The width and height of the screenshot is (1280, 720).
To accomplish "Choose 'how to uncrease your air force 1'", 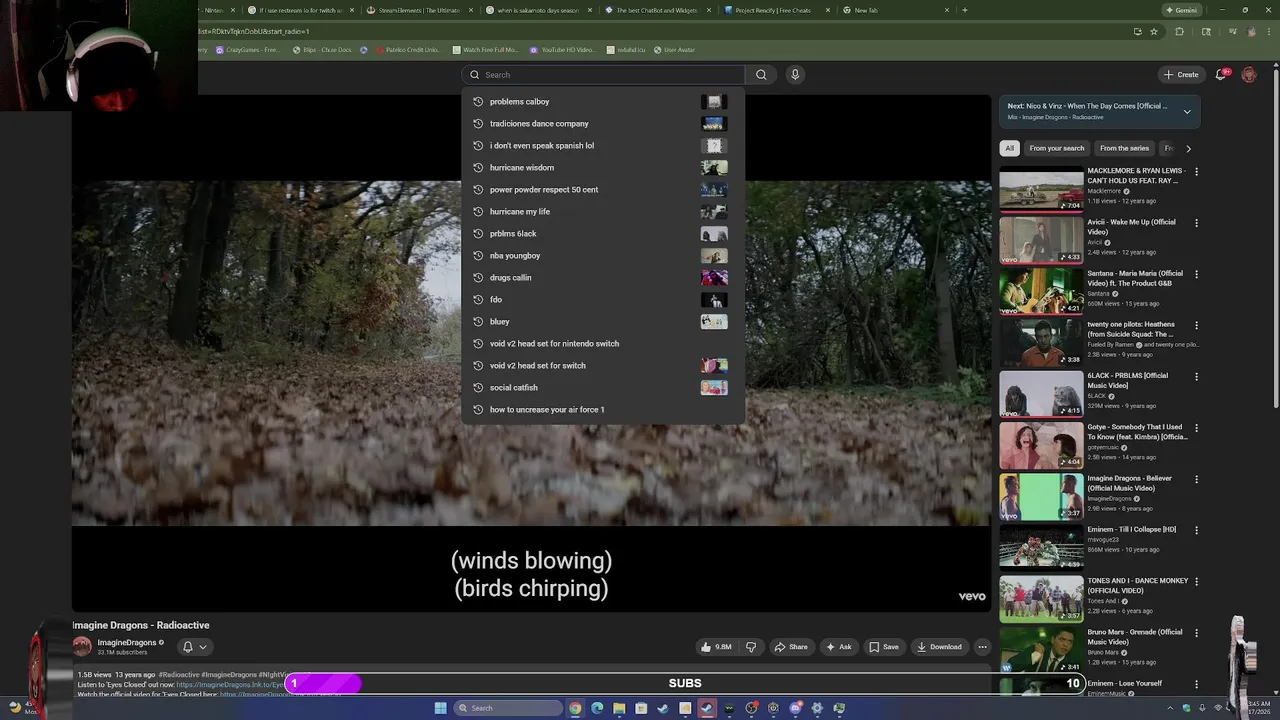I will [603, 409].
